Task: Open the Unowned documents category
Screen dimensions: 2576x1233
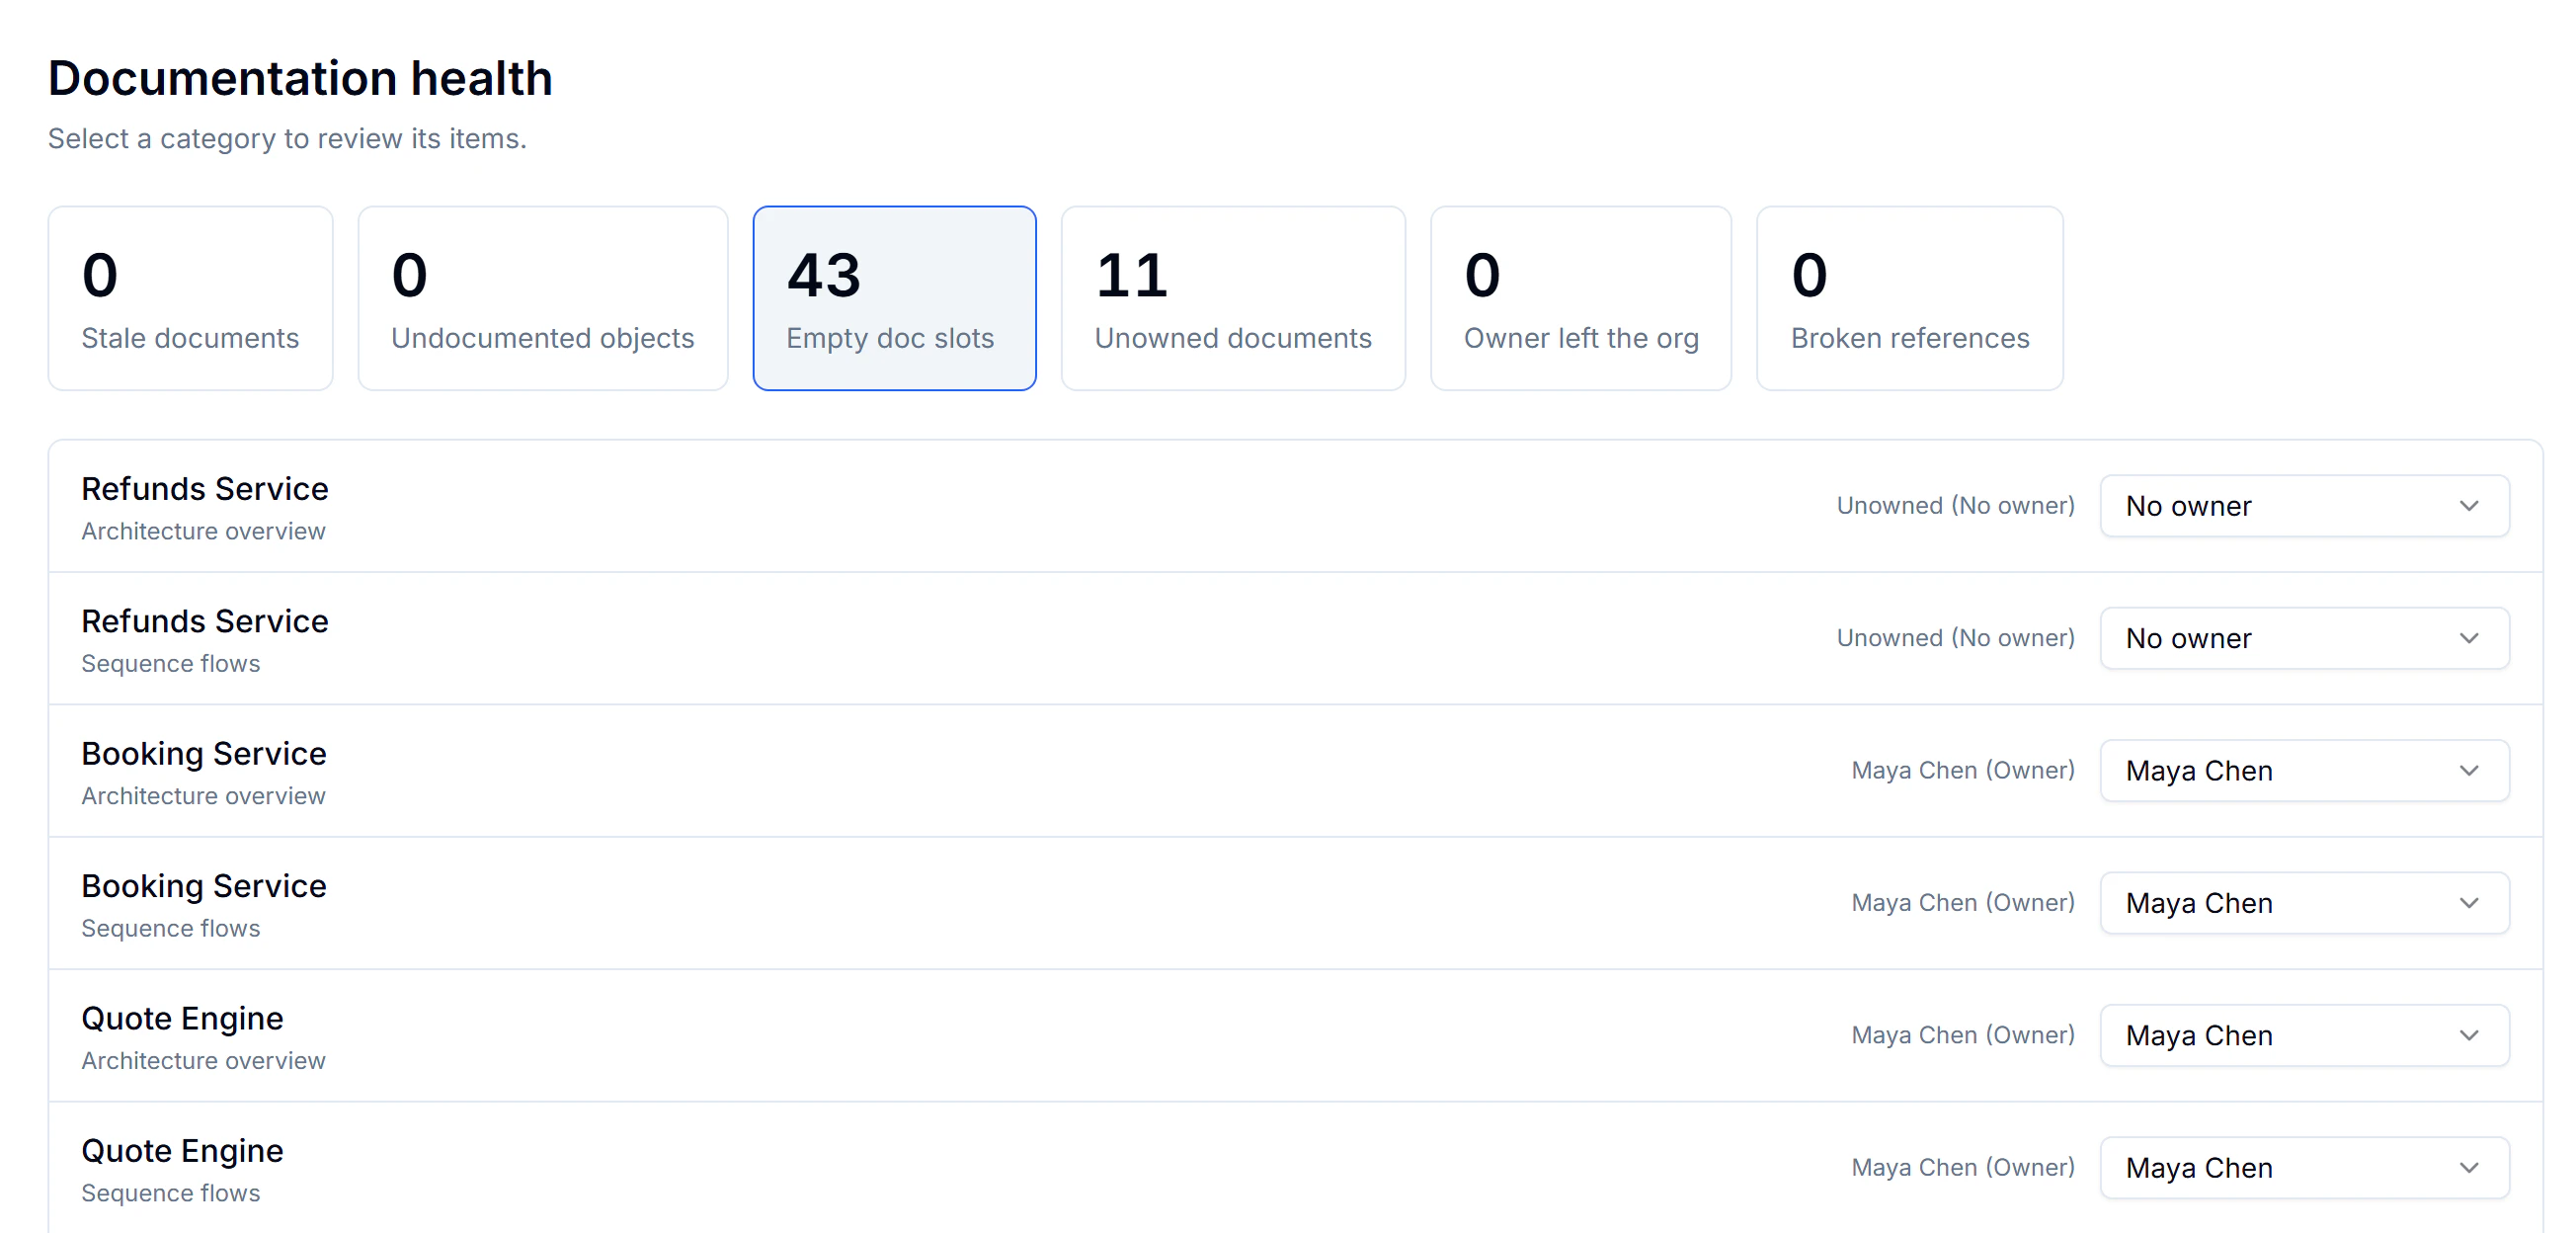Action: 1233,298
